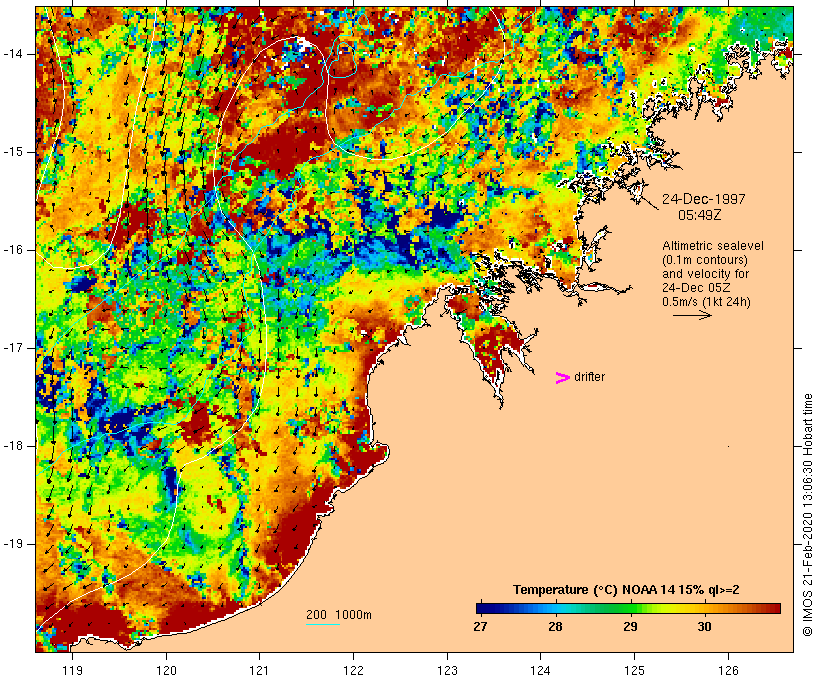Click the longitude axis label '124'
The width and height of the screenshot is (820, 680).
coord(541,670)
